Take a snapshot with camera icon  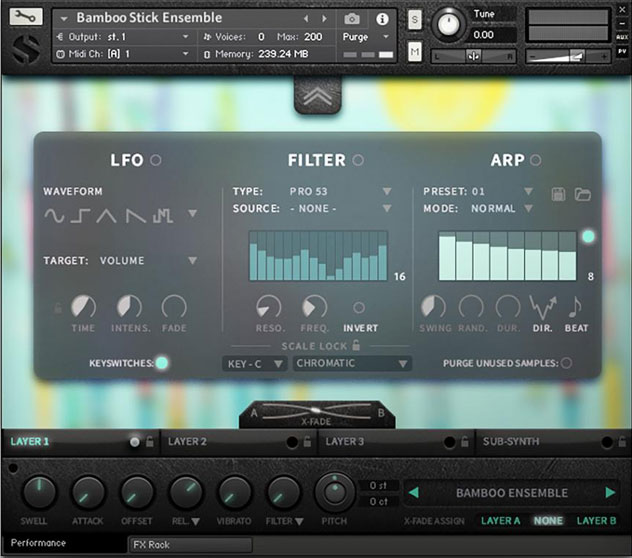[352, 19]
